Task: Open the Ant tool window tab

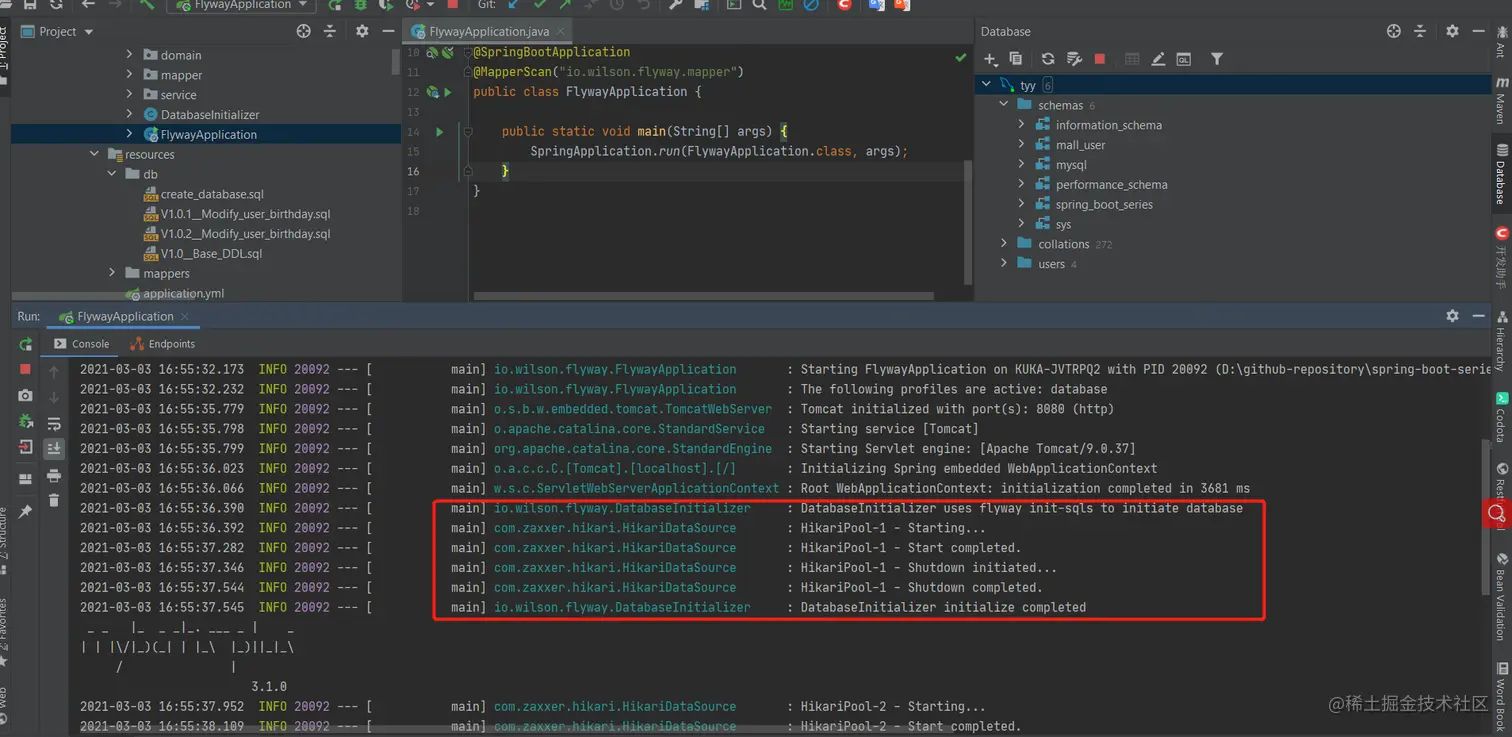Action: (x=1501, y=44)
